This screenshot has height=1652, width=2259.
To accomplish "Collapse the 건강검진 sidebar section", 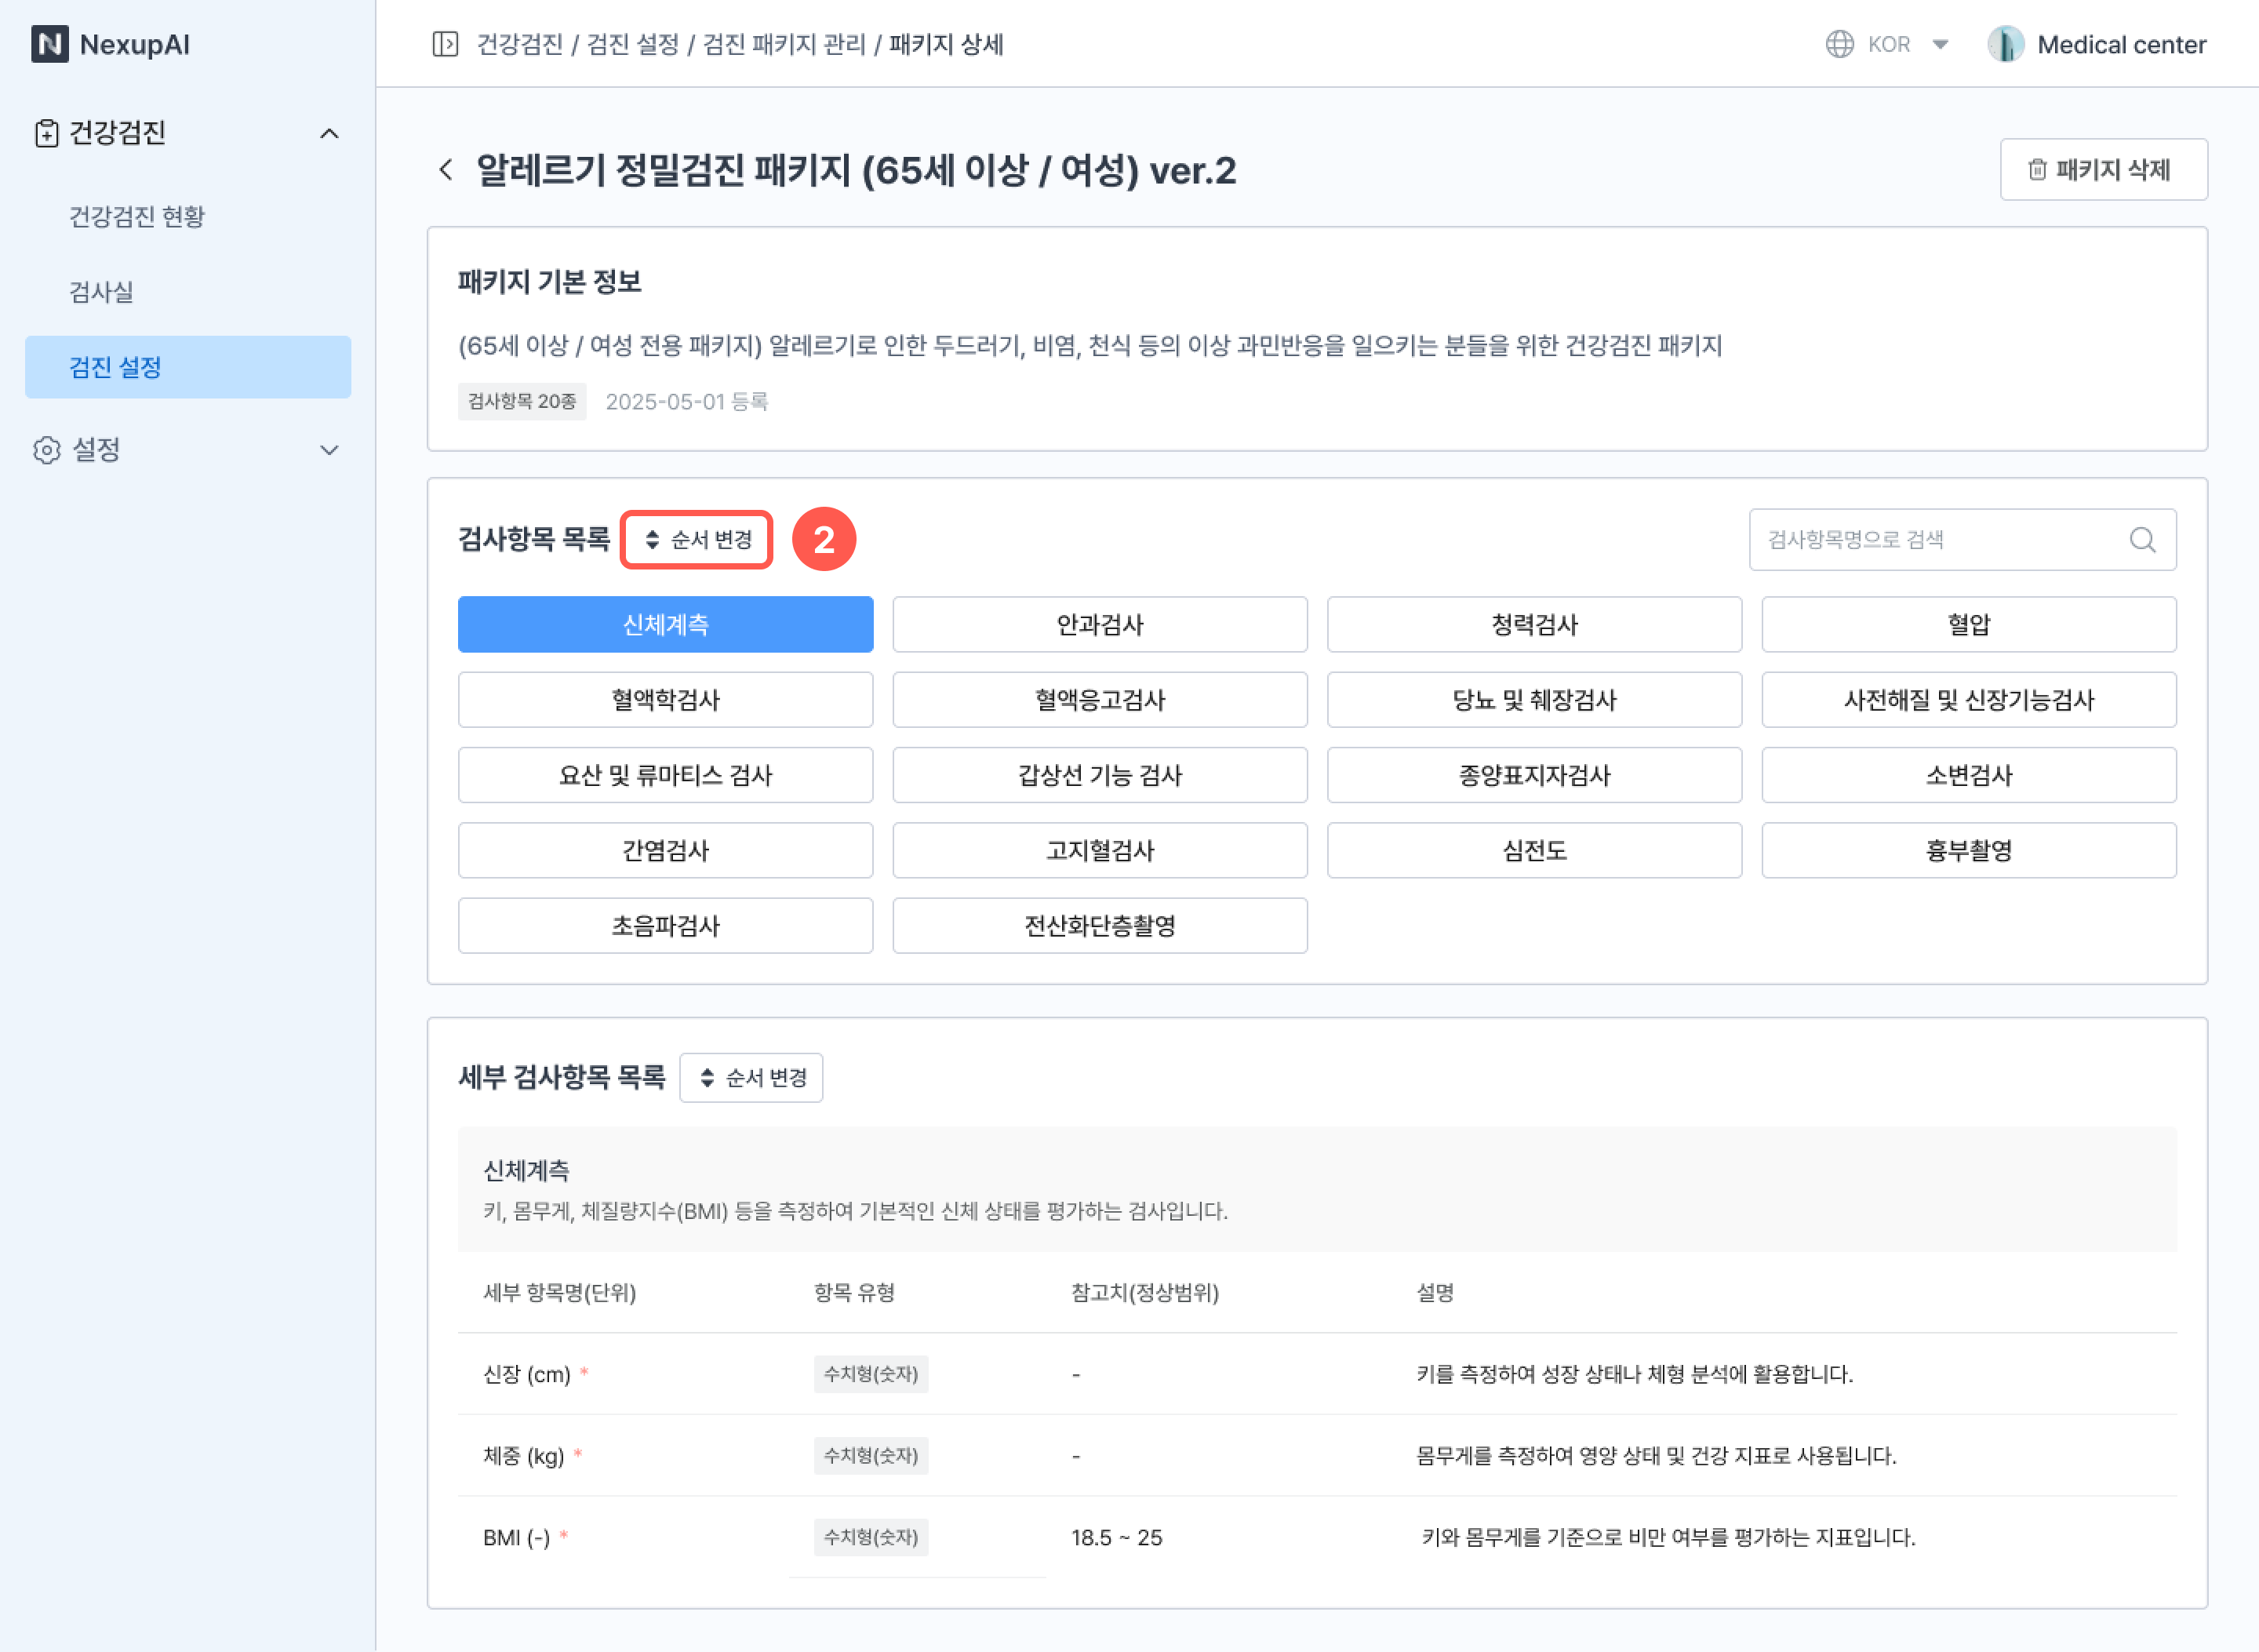I will tap(329, 133).
